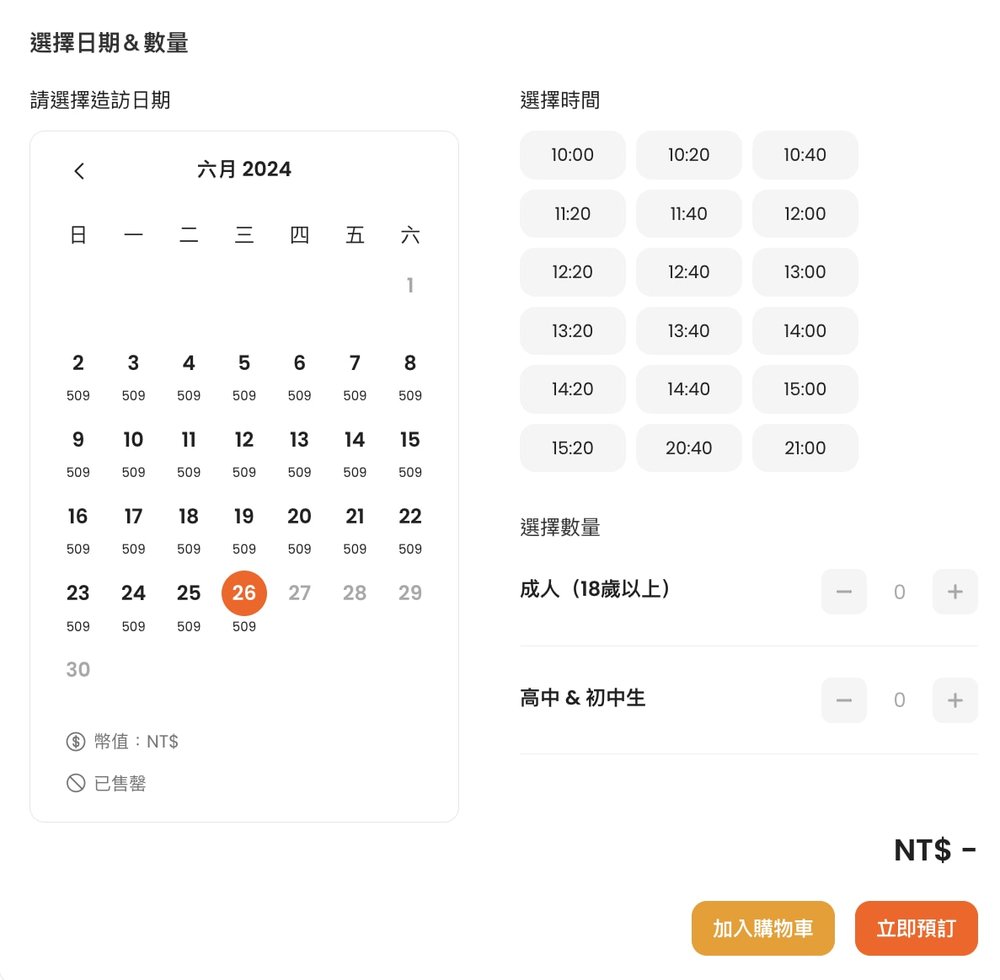Choose the 12:40 time slot

click(x=688, y=272)
